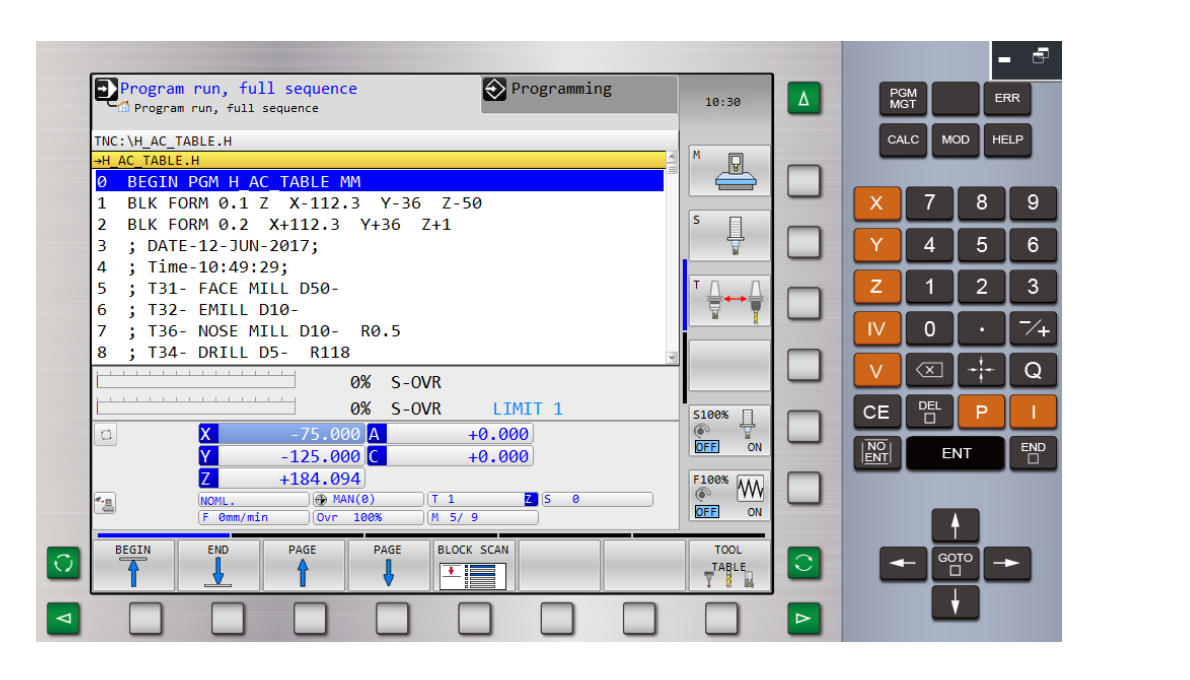Click the orange I incremental key
The image size is (1190, 680).
pos(1033,411)
